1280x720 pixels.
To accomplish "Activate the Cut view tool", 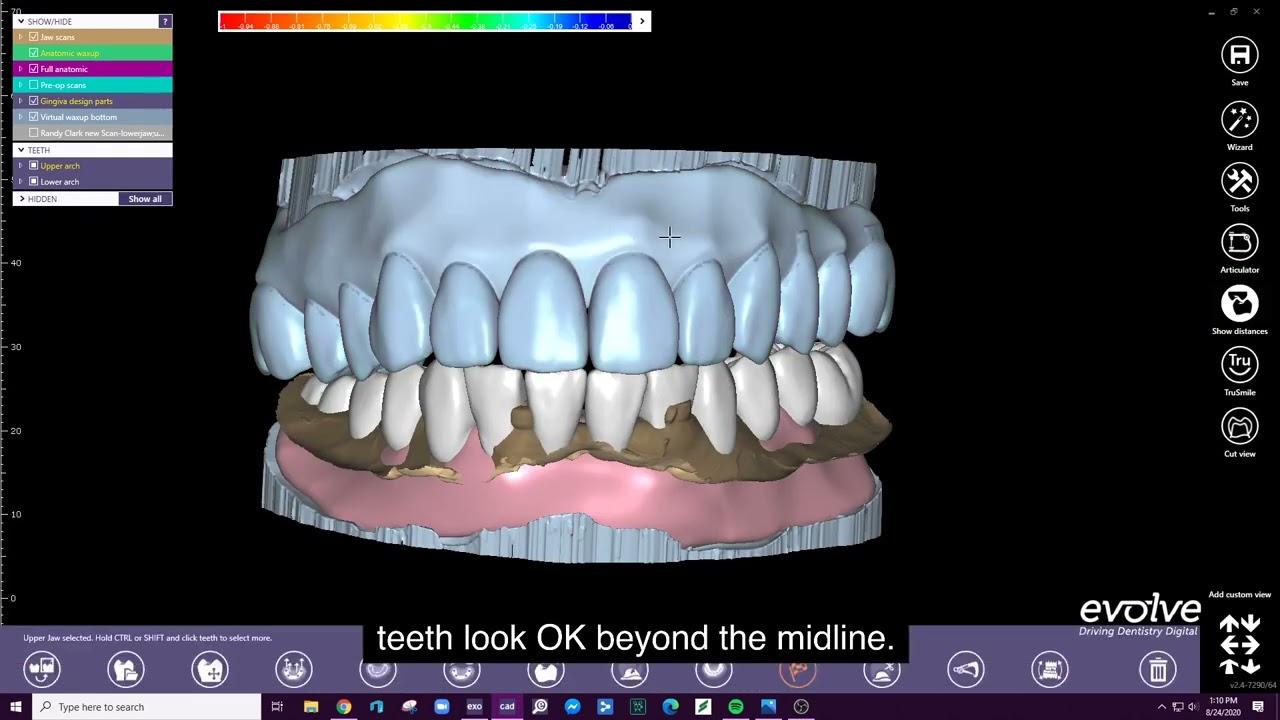I will point(1239,427).
